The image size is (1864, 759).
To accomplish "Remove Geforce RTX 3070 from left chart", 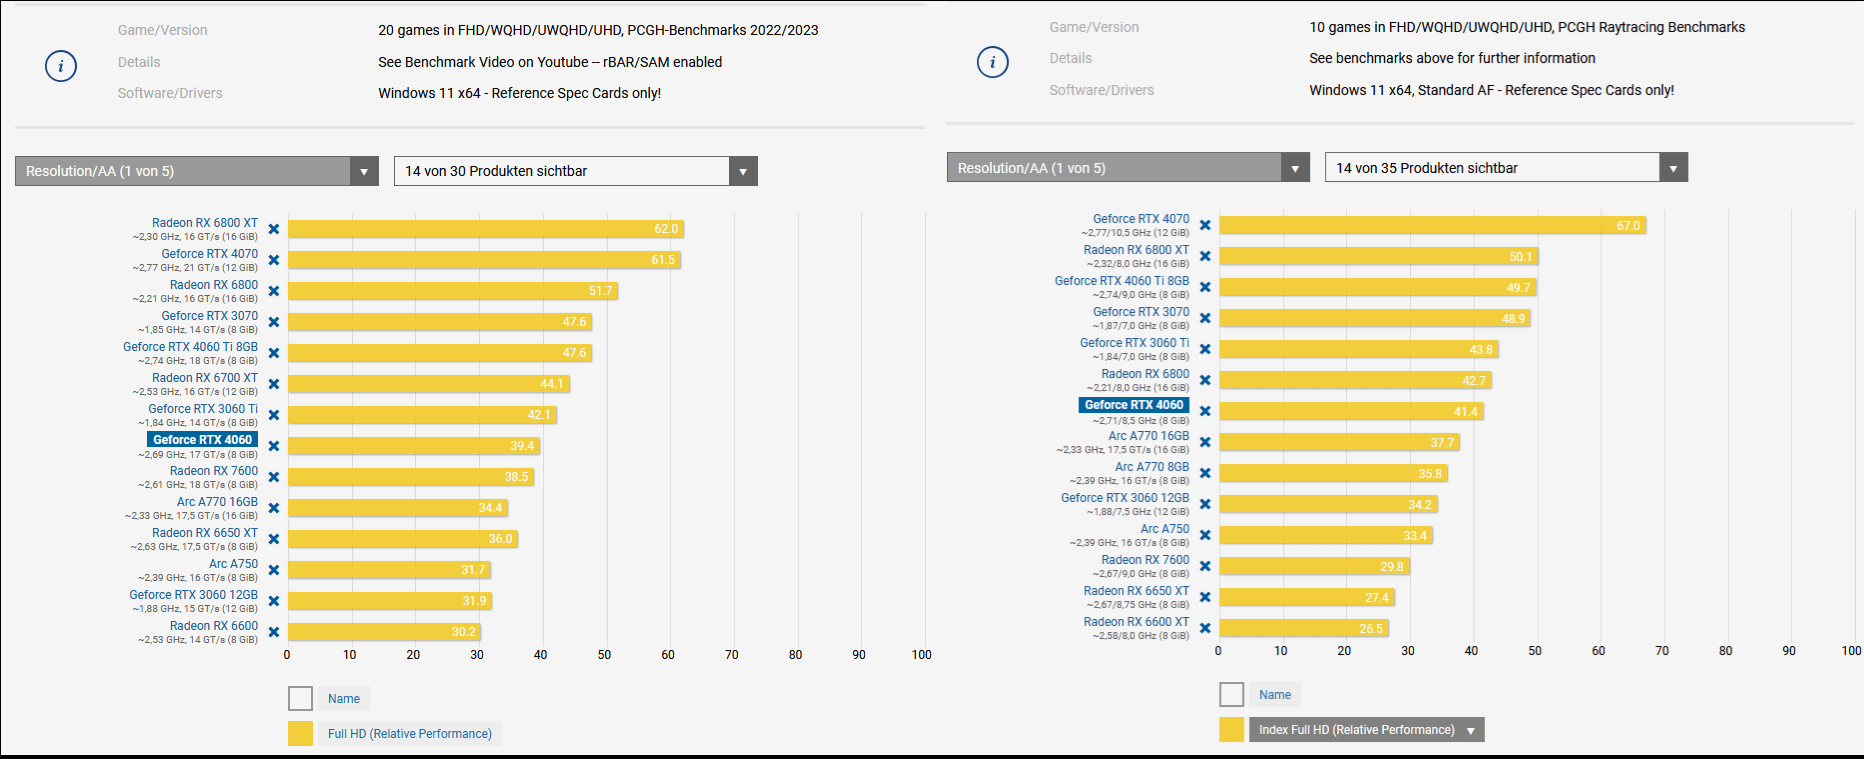I will pos(274,322).
